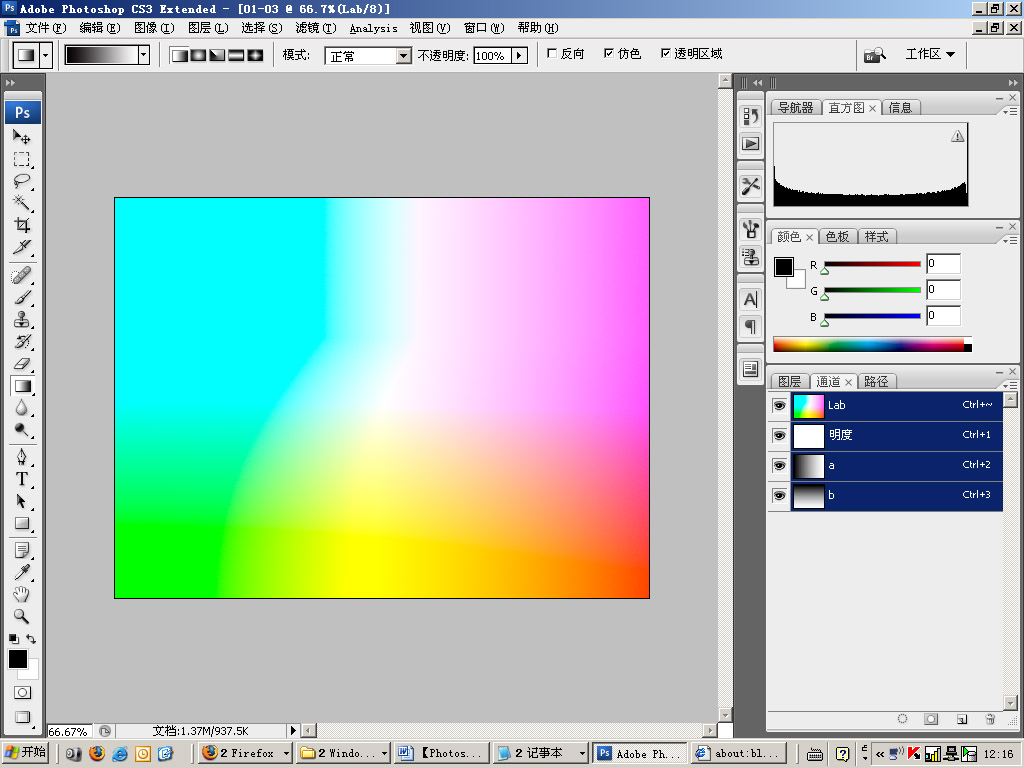Select the Hand tool
This screenshot has height=768, width=1024.
(22, 594)
